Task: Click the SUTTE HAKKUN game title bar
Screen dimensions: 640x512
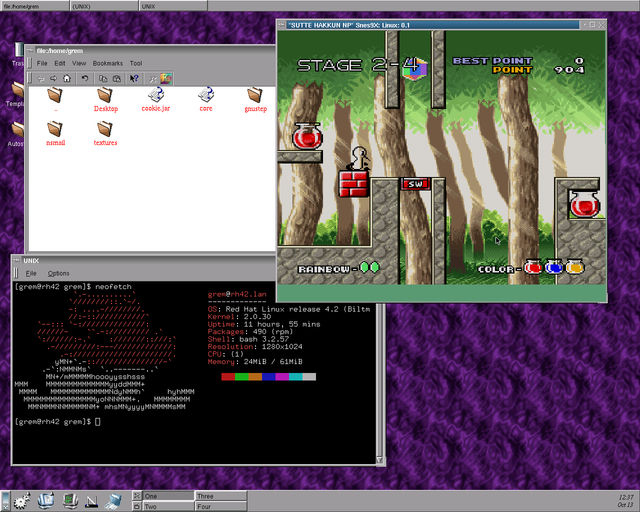Action: [433, 25]
